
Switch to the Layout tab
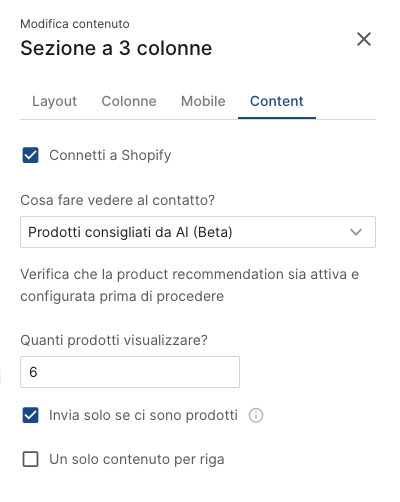(54, 101)
